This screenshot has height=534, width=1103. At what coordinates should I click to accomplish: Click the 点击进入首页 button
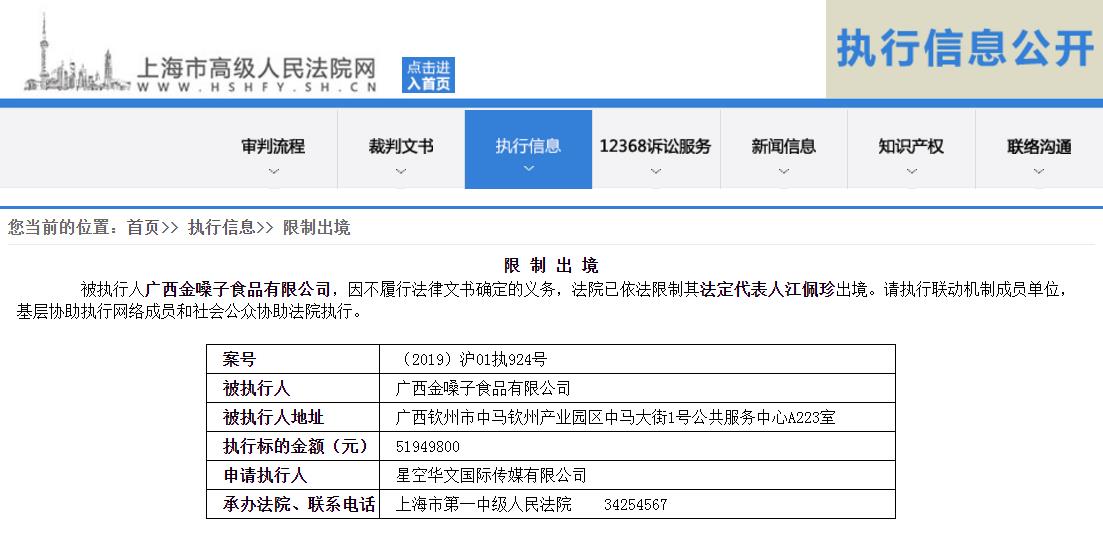coord(429,75)
